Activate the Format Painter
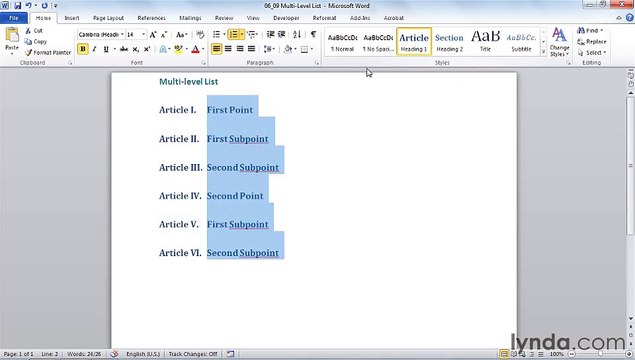635x360 pixels. coord(48,53)
